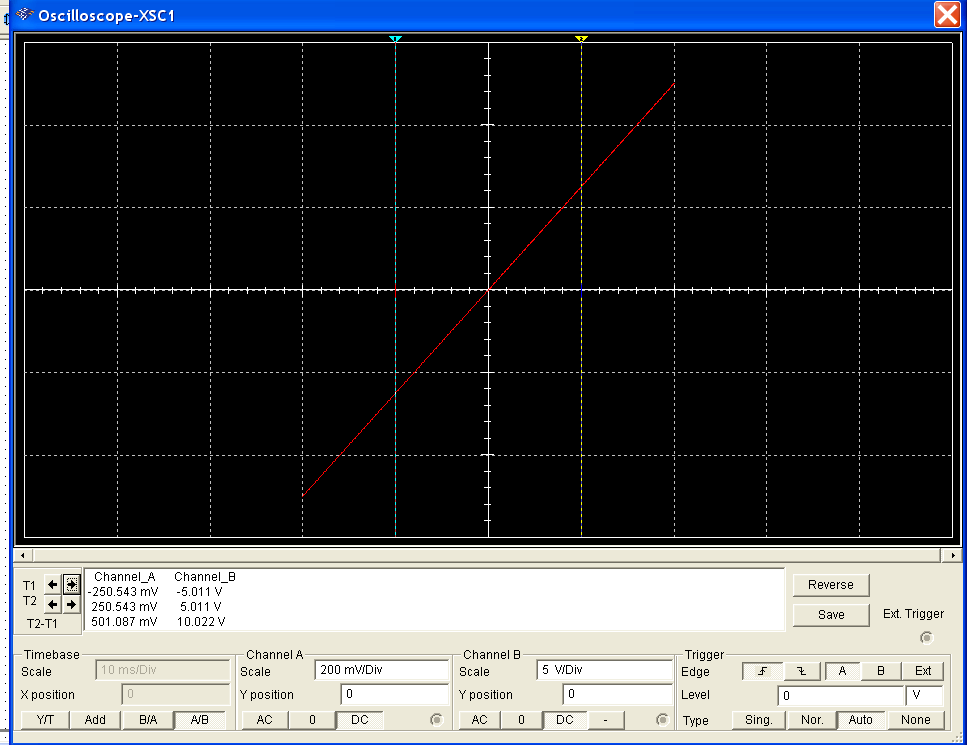Click the oscilloscope title bar icon
Screen dimensions: 967x745
(24, 14)
